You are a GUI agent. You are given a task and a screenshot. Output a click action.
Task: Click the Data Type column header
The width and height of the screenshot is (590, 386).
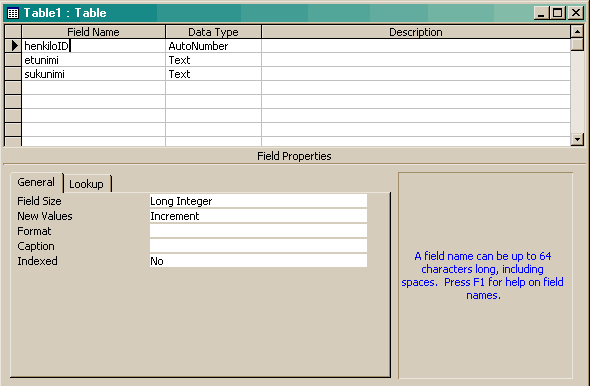(213, 32)
